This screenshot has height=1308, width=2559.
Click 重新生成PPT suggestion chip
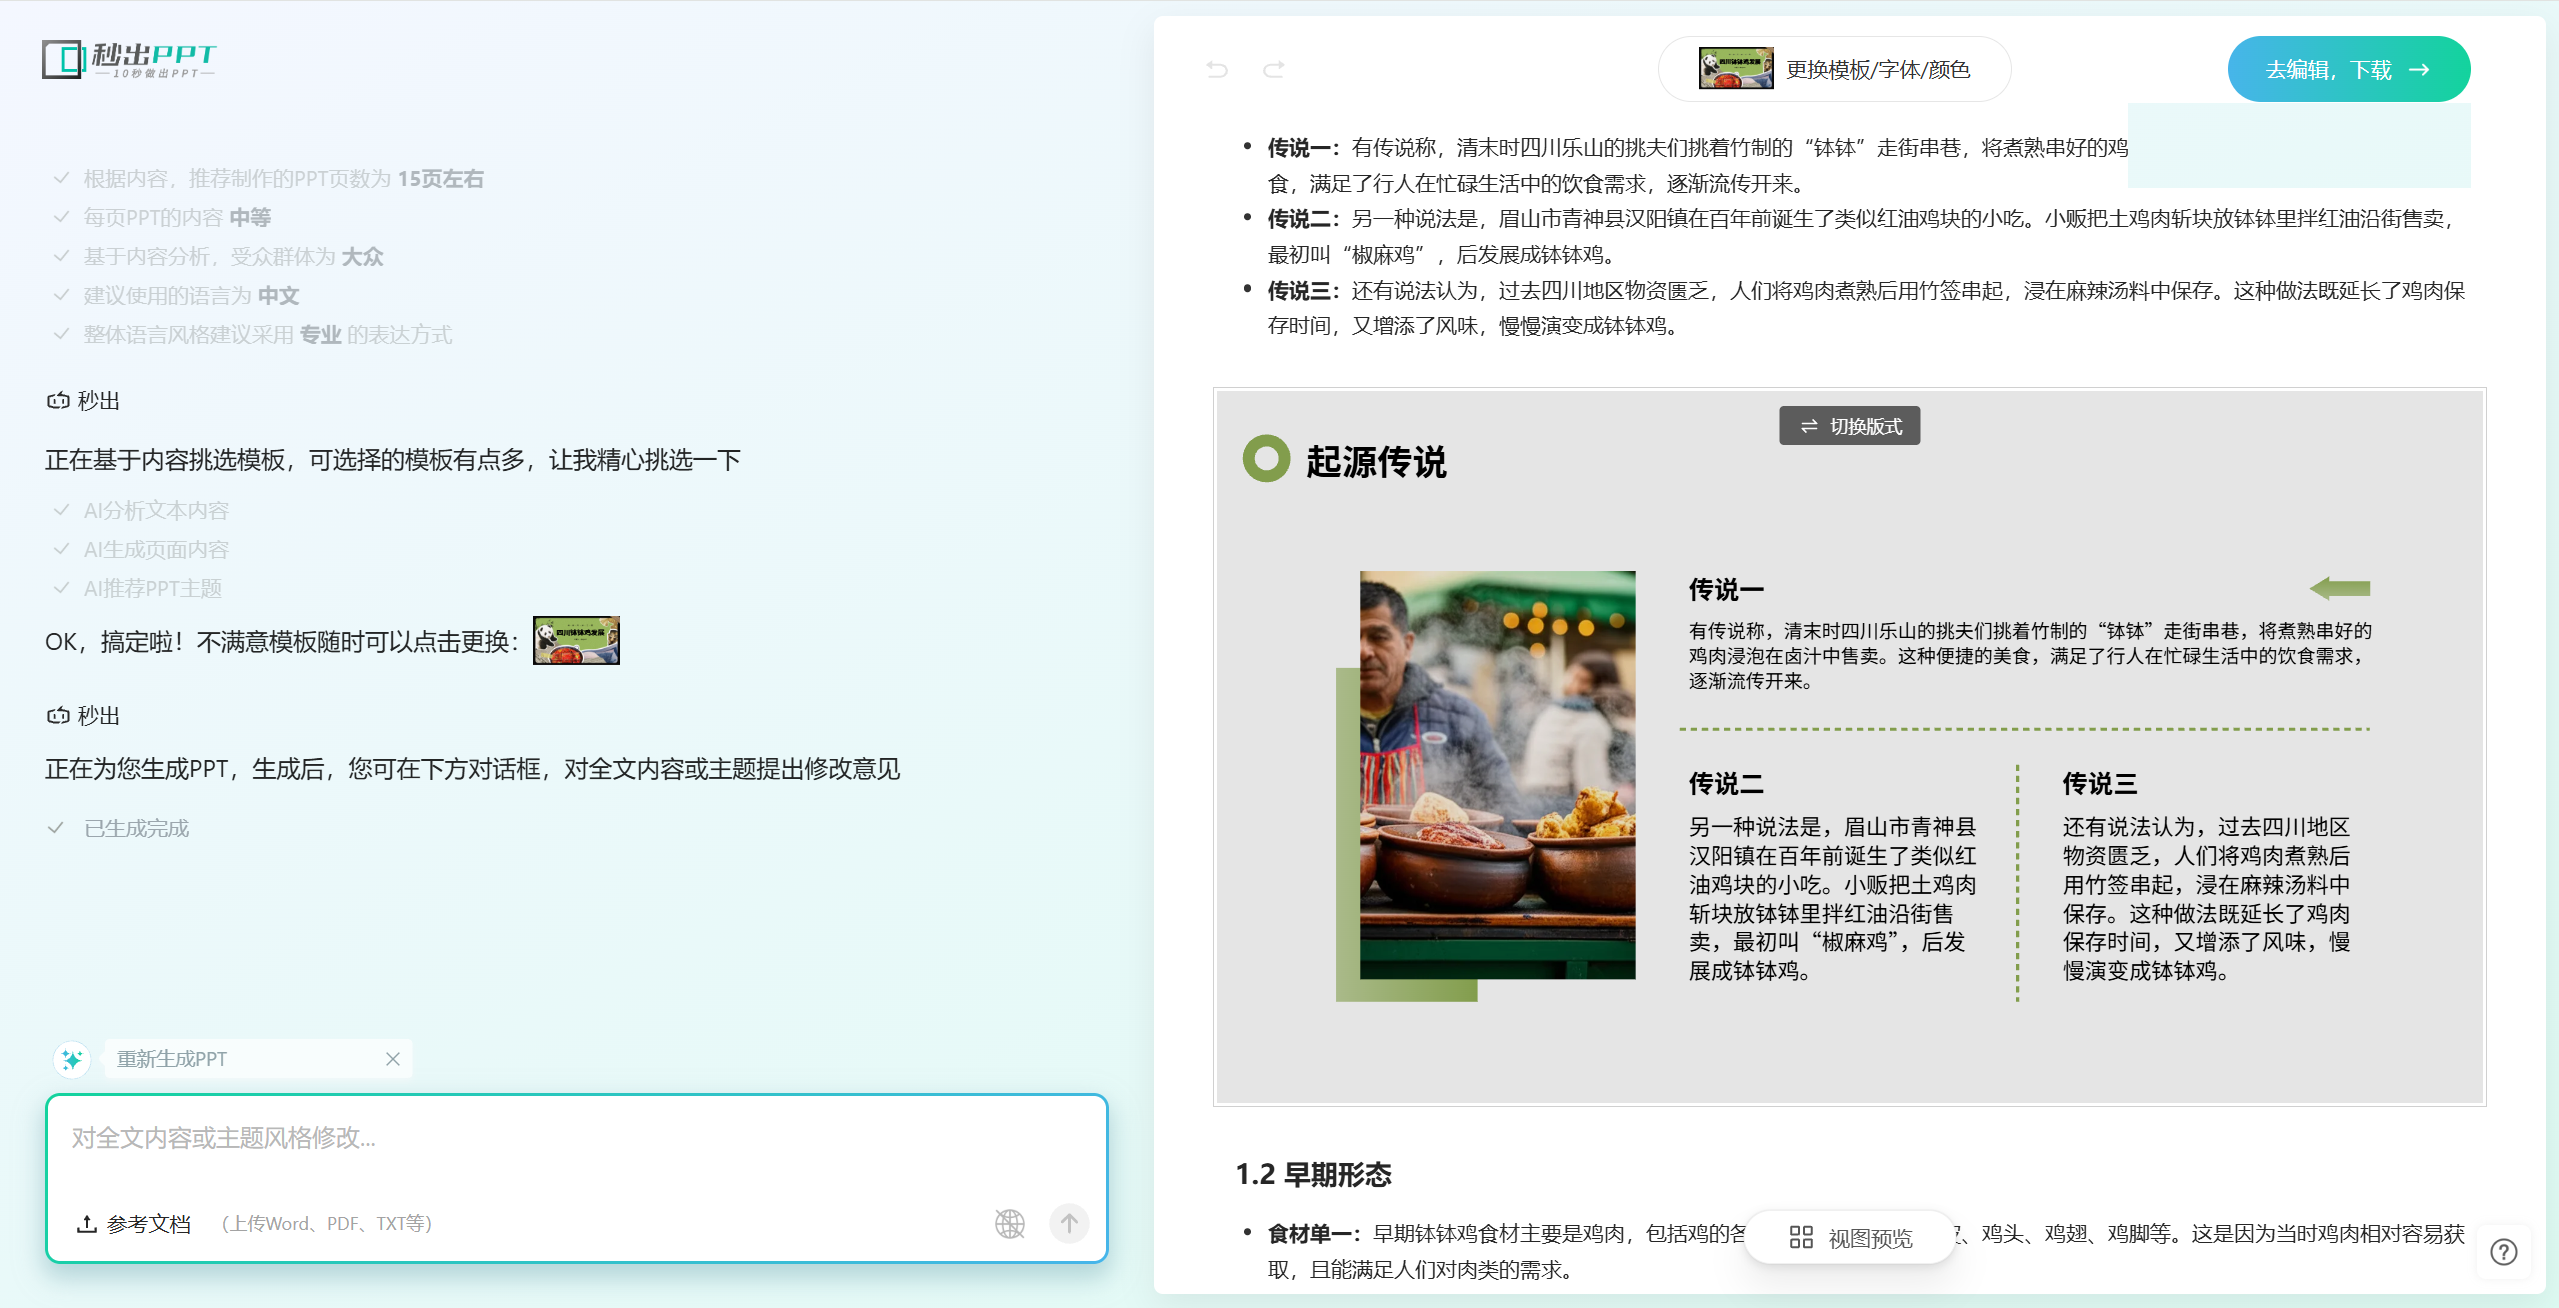[257, 1059]
